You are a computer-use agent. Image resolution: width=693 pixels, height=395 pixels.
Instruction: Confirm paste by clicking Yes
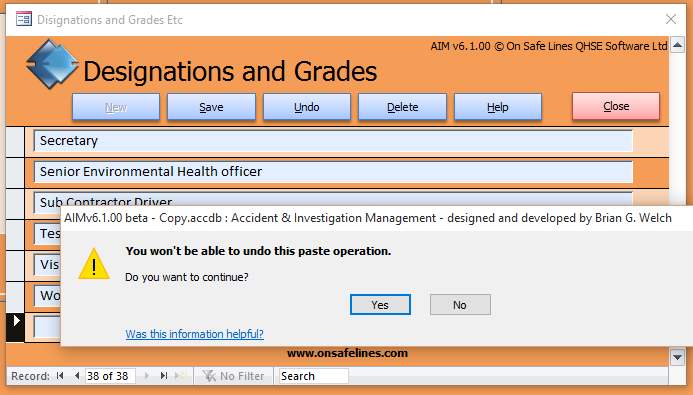point(380,305)
